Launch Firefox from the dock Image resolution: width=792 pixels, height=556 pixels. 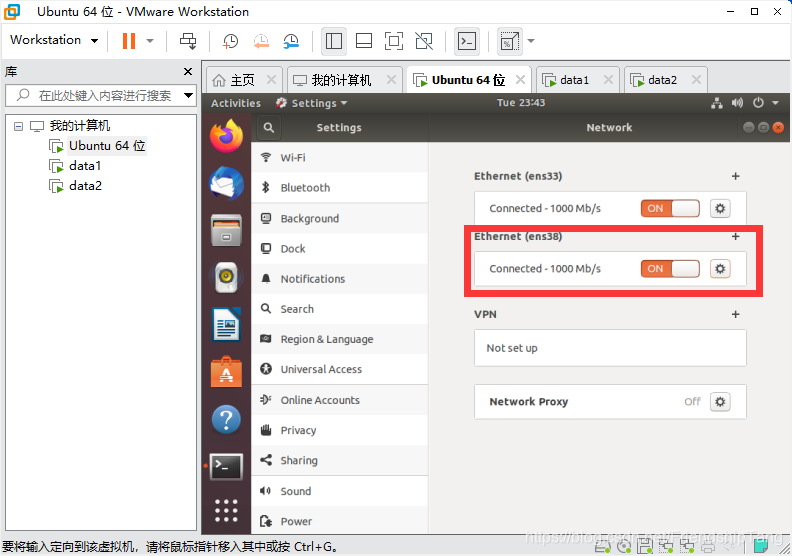(226, 136)
